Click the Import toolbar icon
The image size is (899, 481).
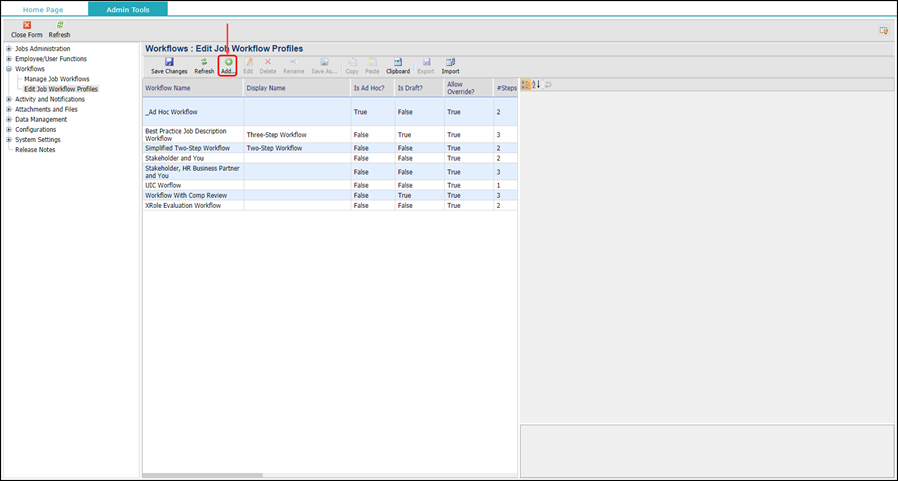coord(451,62)
